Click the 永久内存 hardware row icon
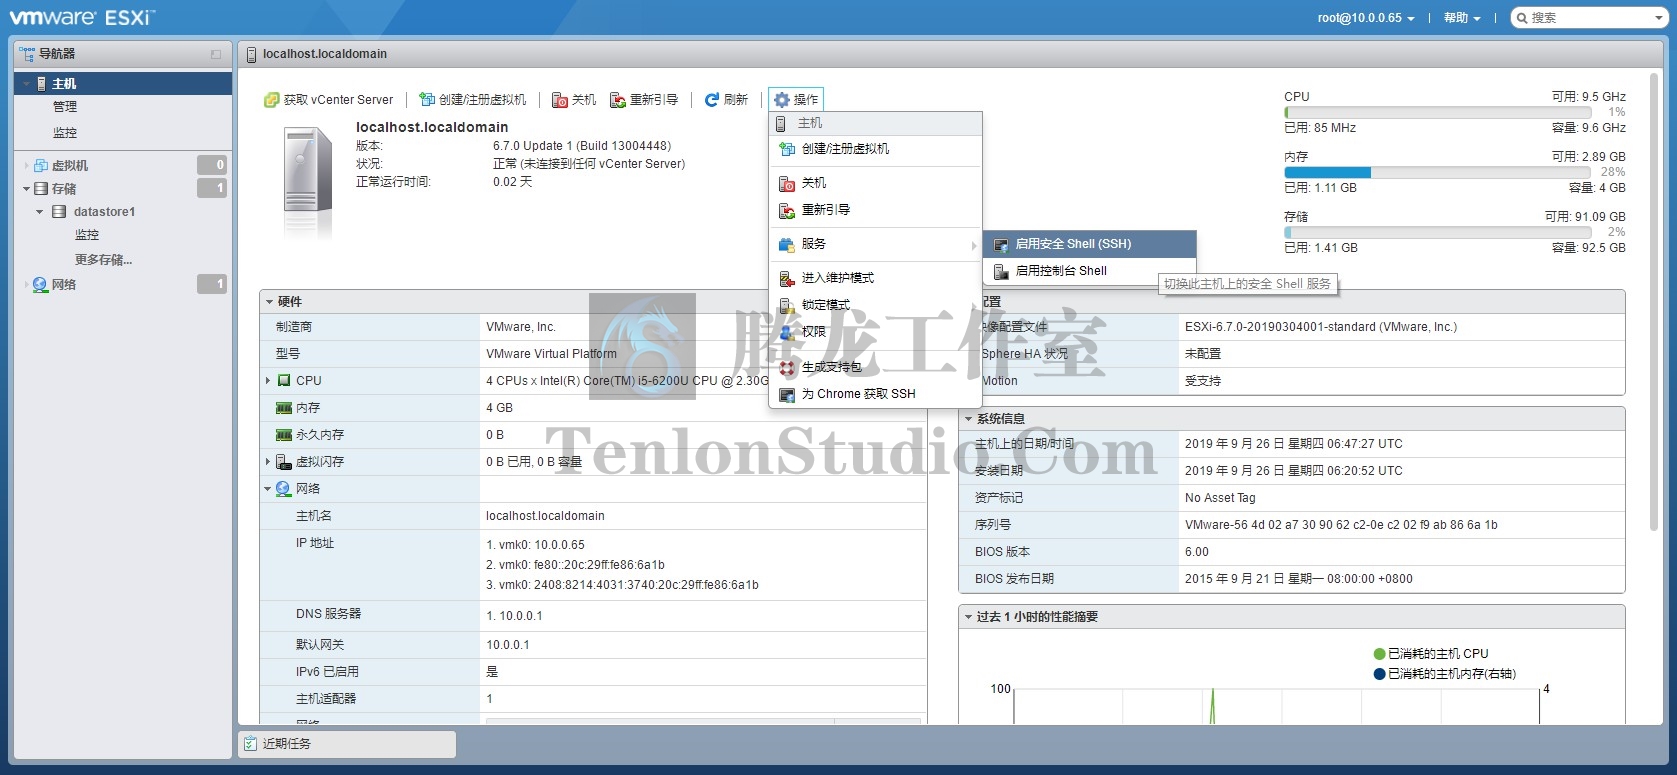Image resolution: width=1677 pixels, height=775 pixels. tap(284, 435)
